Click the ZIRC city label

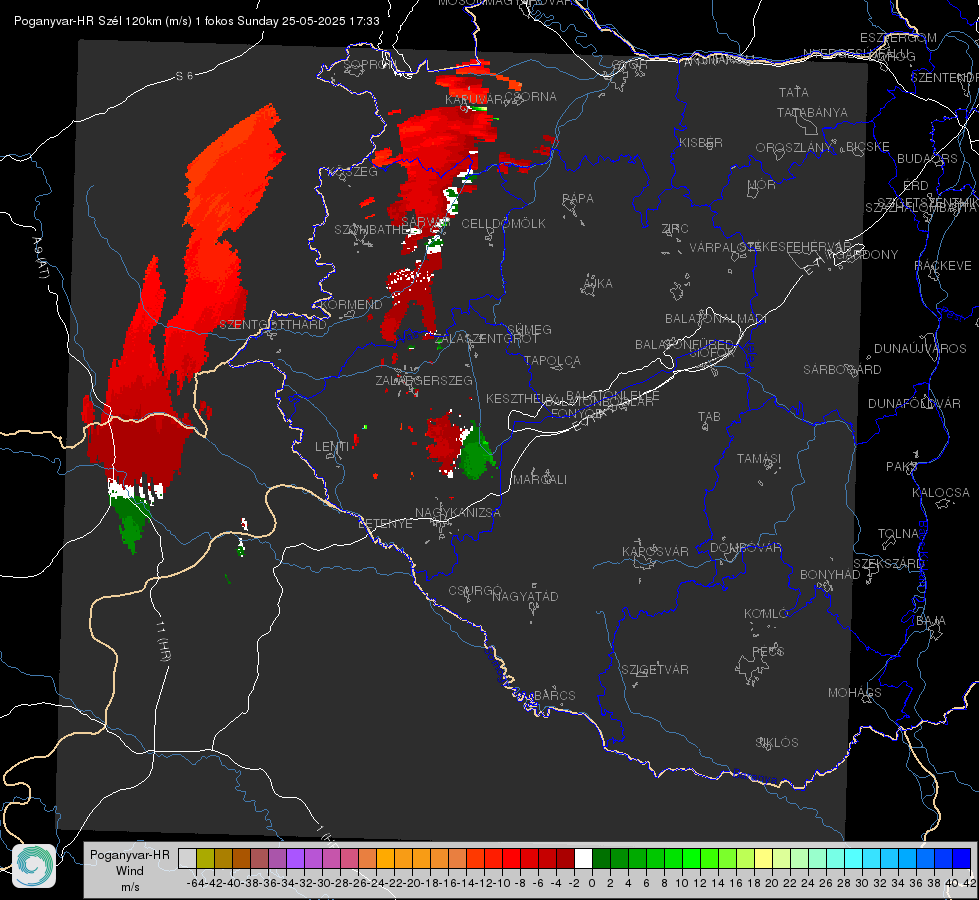(x=675, y=229)
